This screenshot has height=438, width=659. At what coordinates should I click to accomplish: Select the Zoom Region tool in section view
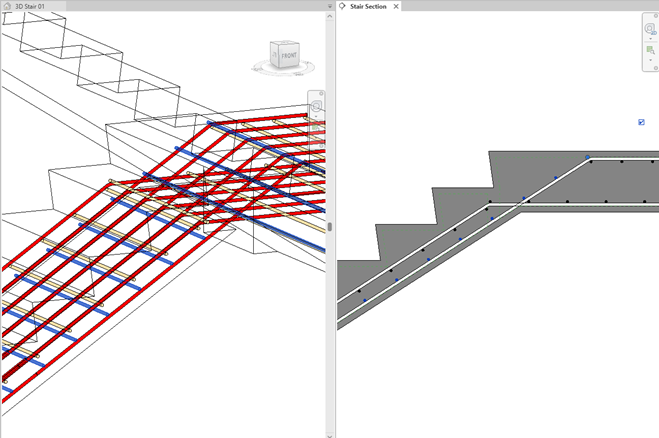point(650,51)
